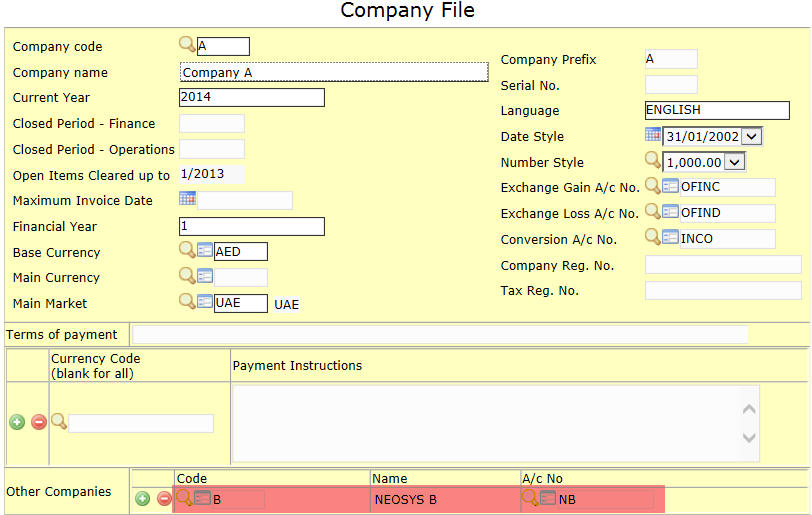This screenshot has height=515, width=812.
Task: Search Exchange Gain A/c No. with magnifier
Action: tap(653, 185)
